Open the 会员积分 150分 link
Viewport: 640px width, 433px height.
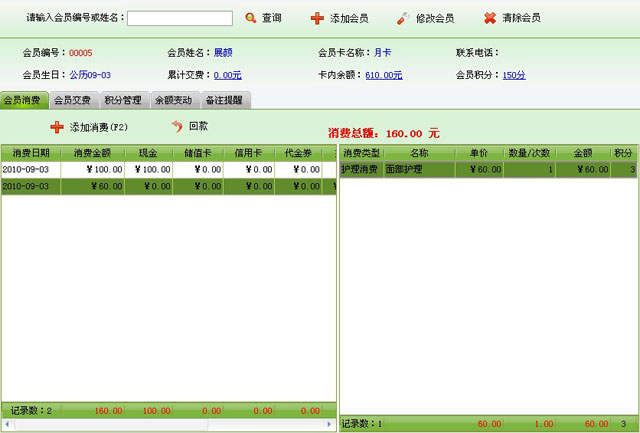tap(513, 75)
